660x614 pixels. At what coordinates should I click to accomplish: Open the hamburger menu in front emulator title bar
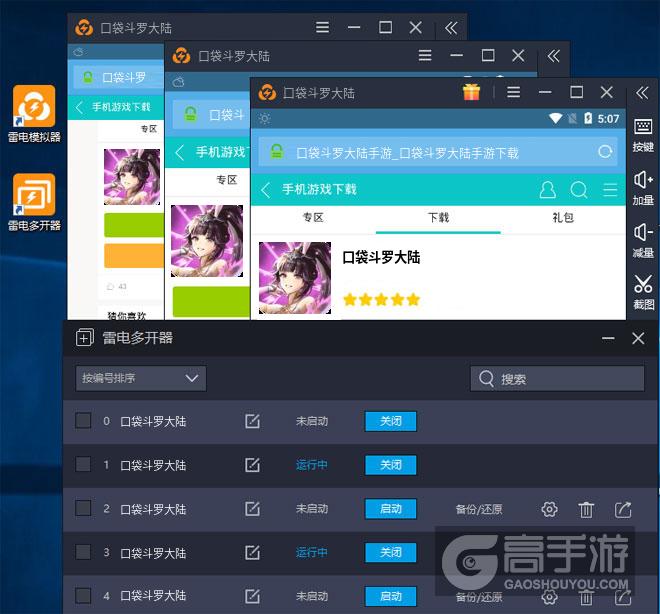coord(514,92)
